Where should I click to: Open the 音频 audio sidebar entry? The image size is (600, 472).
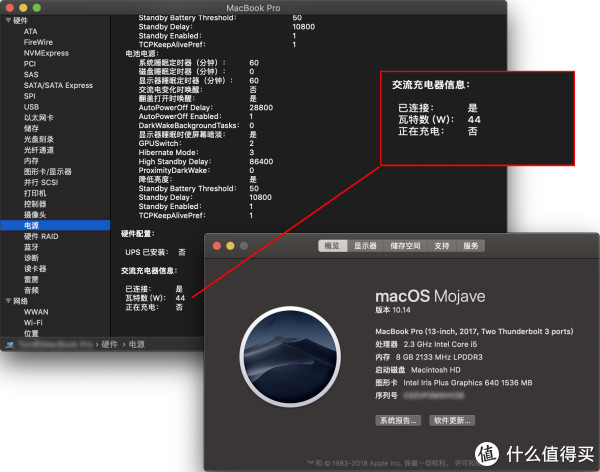point(31,290)
